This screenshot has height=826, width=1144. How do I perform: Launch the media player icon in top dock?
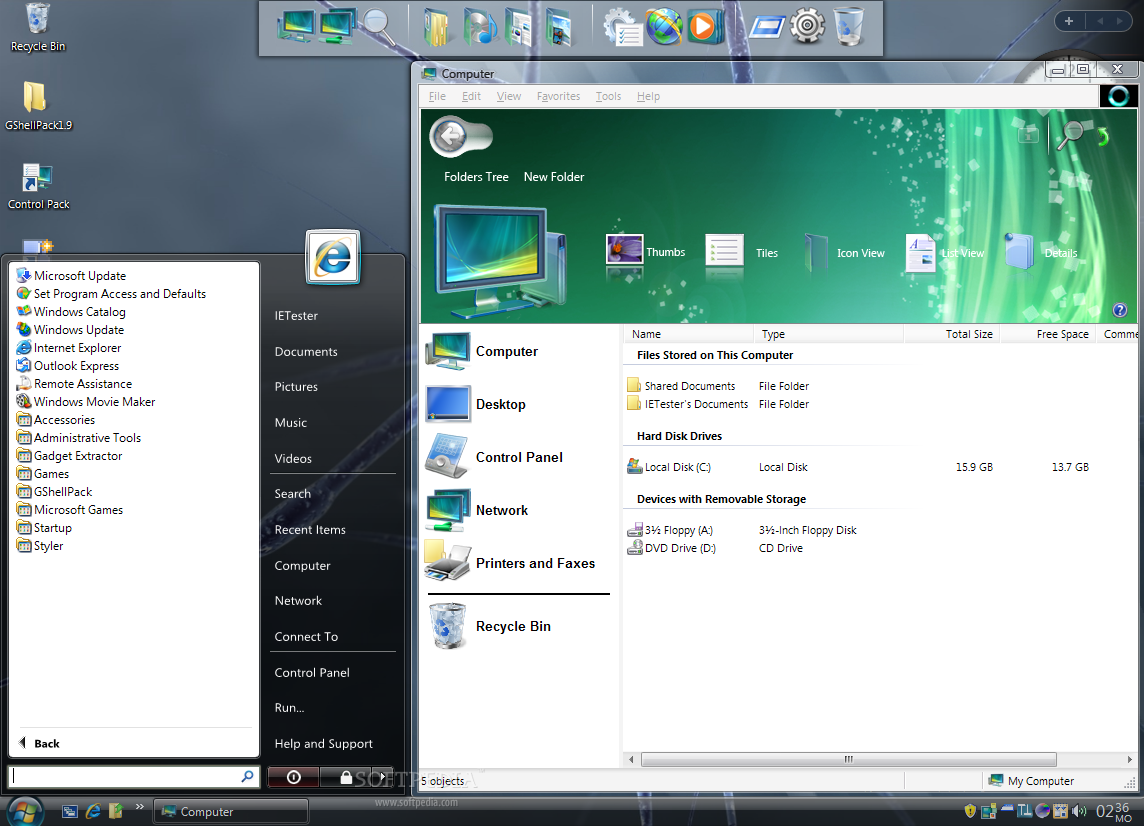[705, 27]
